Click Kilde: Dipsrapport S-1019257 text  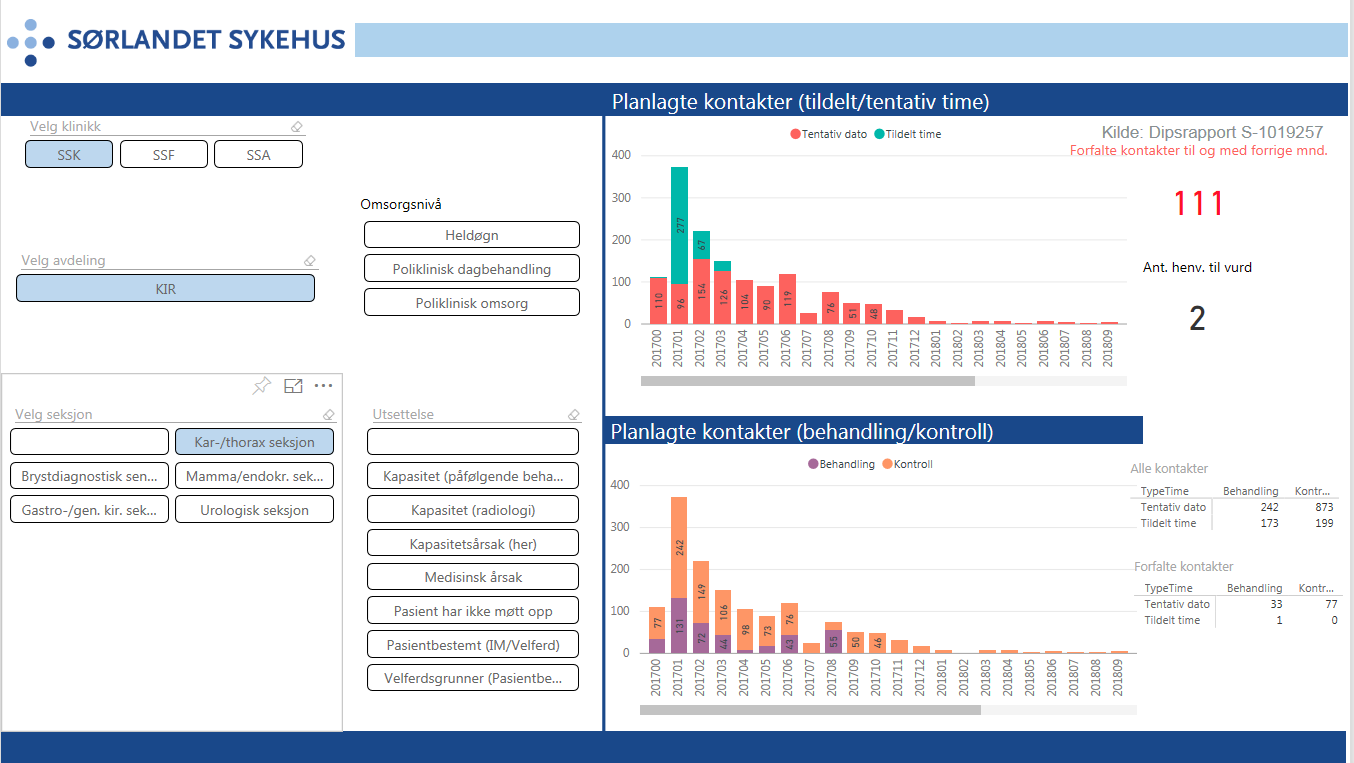pos(1212,132)
